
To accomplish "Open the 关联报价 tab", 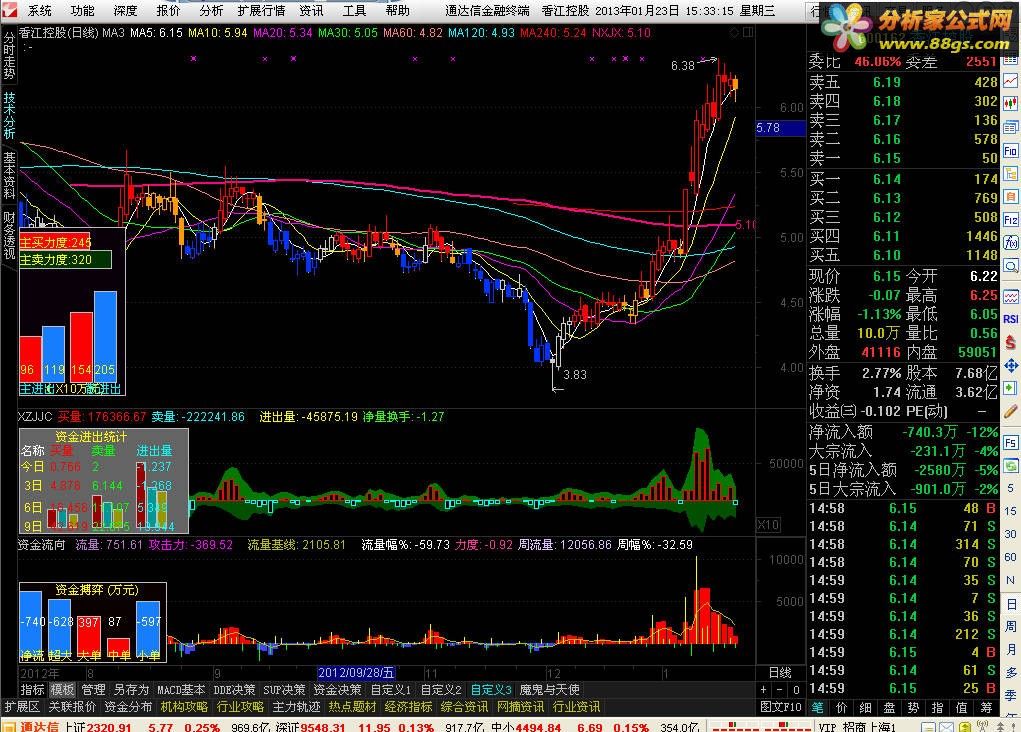I will [x=72, y=707].
